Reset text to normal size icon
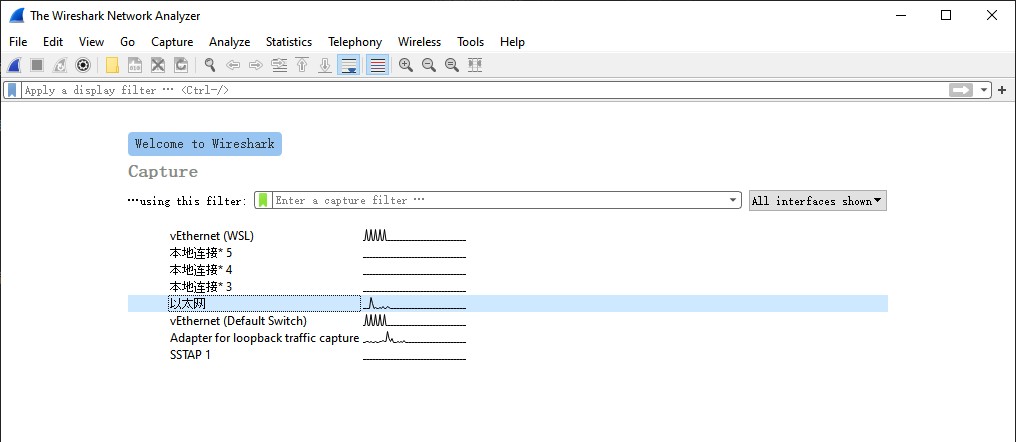Image resolution: width=1016 pixels, height=442 pixels. [452, 65]
